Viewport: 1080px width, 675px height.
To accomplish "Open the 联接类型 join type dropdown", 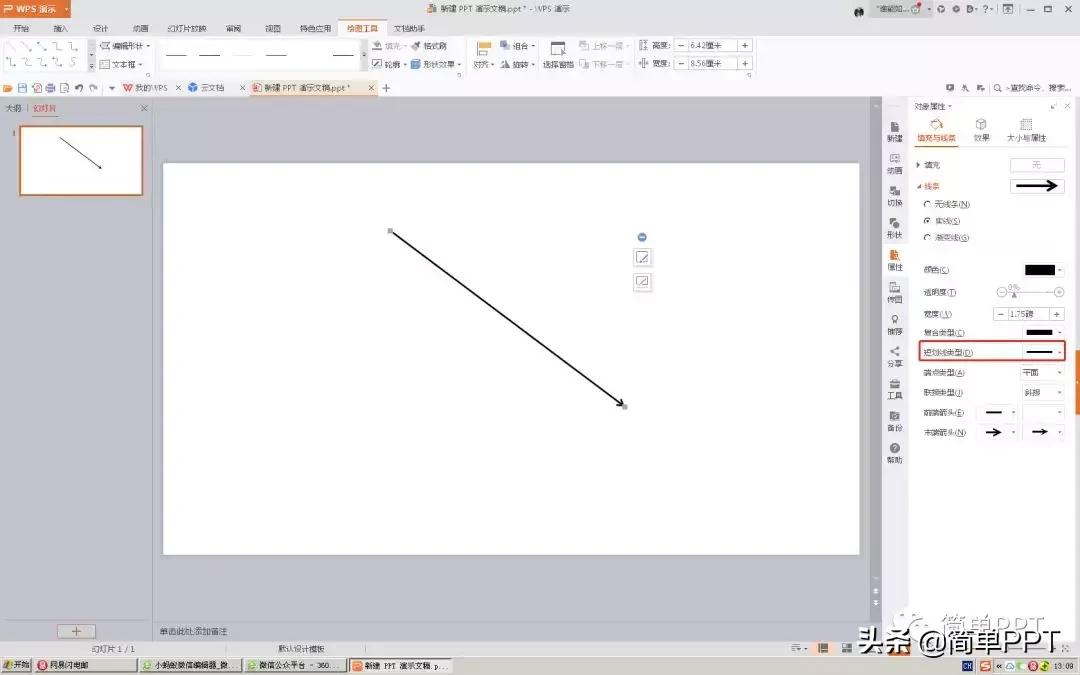I will tap(1060, 393).
